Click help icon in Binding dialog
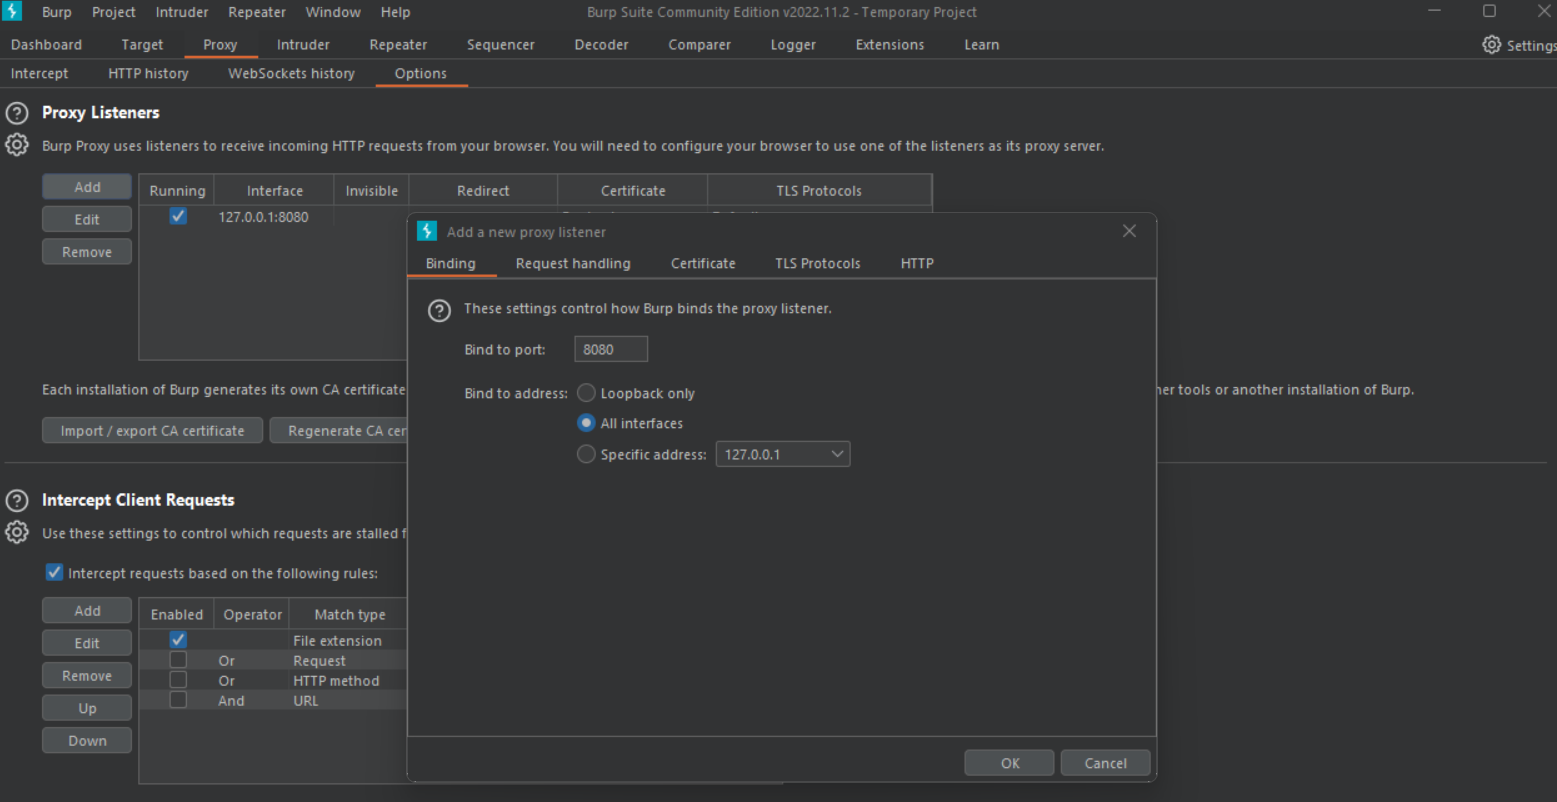 click(x=439, y=310)
